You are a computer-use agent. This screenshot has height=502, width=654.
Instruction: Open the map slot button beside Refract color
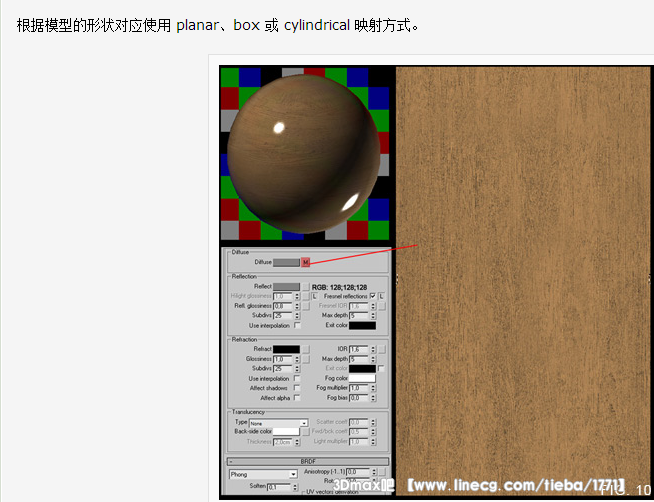click(x=306, y=349)
